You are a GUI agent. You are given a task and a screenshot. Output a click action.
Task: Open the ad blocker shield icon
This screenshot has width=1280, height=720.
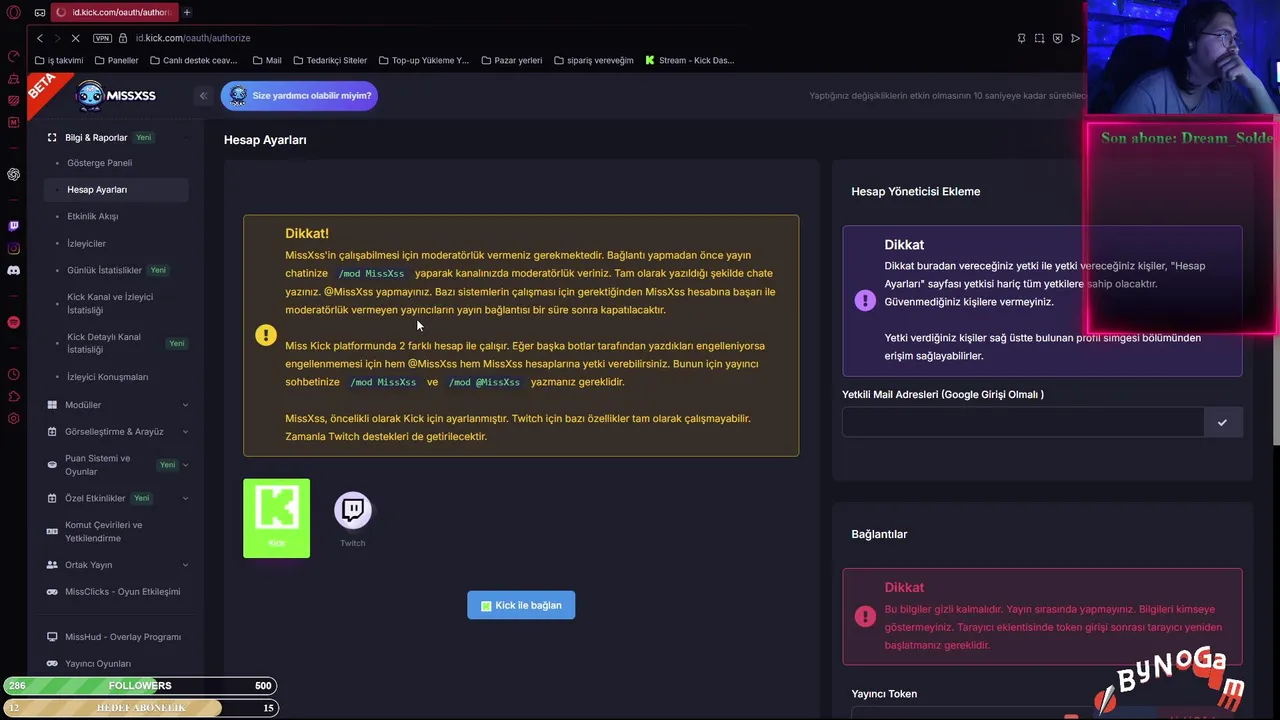tap(1057, 38)
